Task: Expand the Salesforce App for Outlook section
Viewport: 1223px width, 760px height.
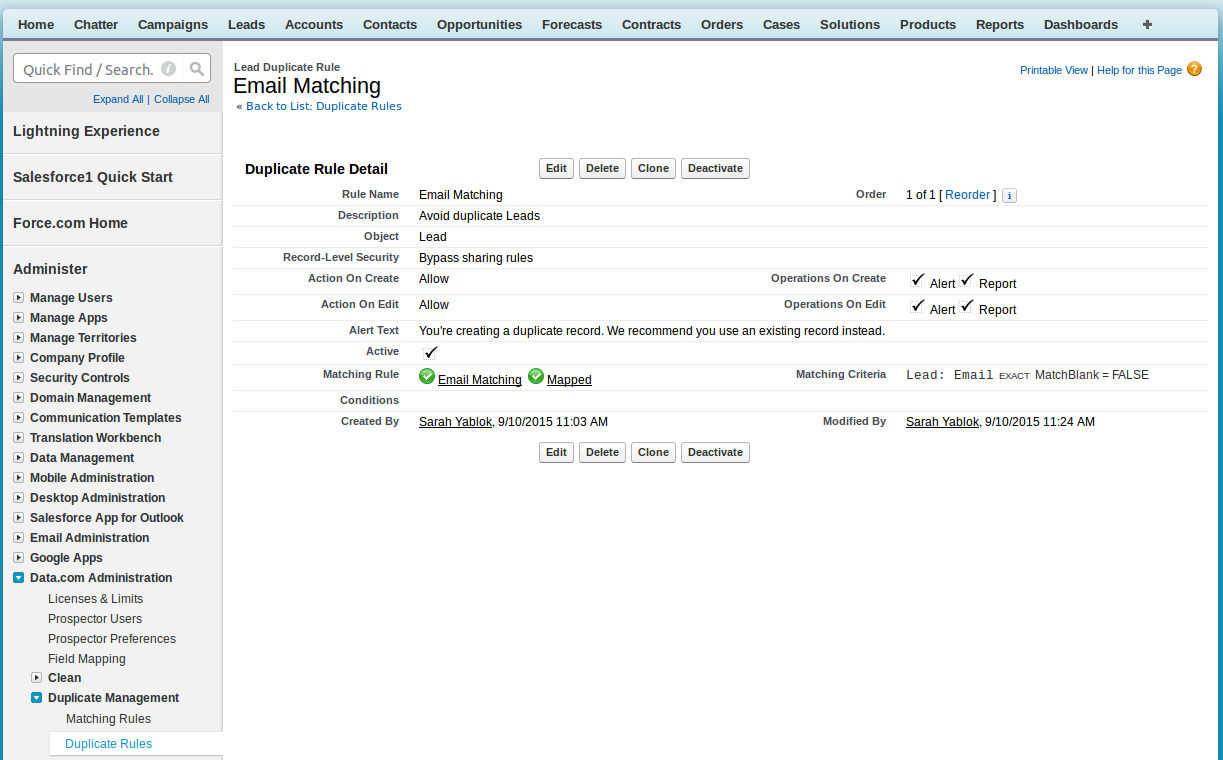Action: [x=19, y=518]
